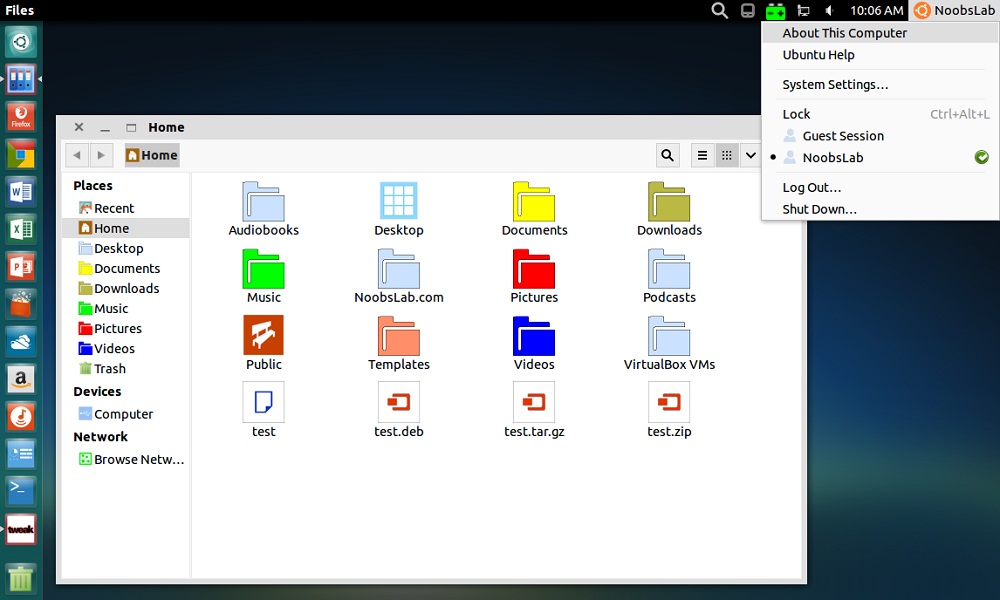Viewport: 1000px width, 600px height.
Task: Open Amazon from the launcher
Action: [20, 379]
